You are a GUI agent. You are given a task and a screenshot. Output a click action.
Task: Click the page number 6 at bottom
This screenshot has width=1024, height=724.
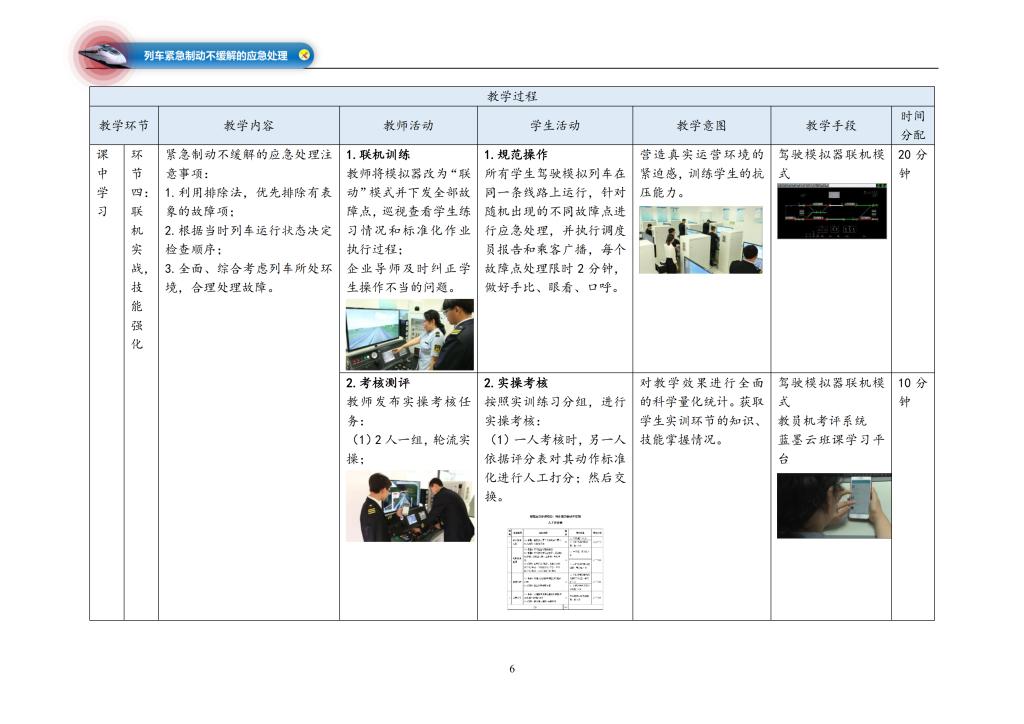tap(512, 669)
